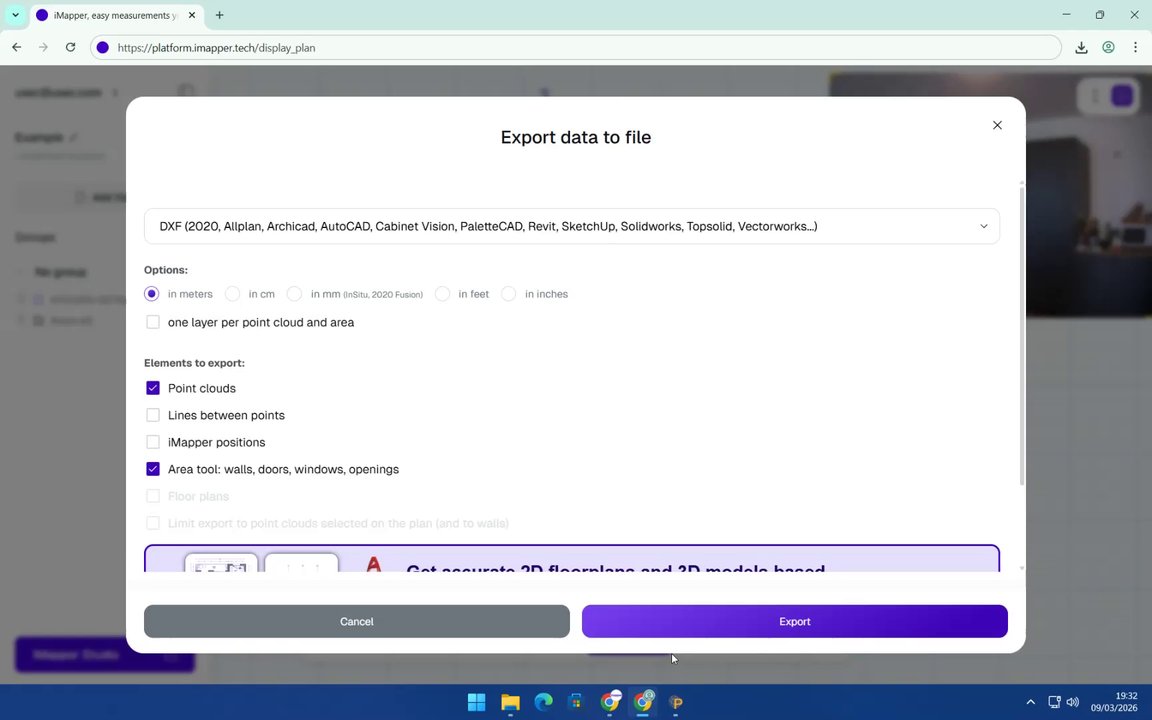Close the iMapper browser tab
This screenshot has height=720, width=1152.
(x=192, y=15)
